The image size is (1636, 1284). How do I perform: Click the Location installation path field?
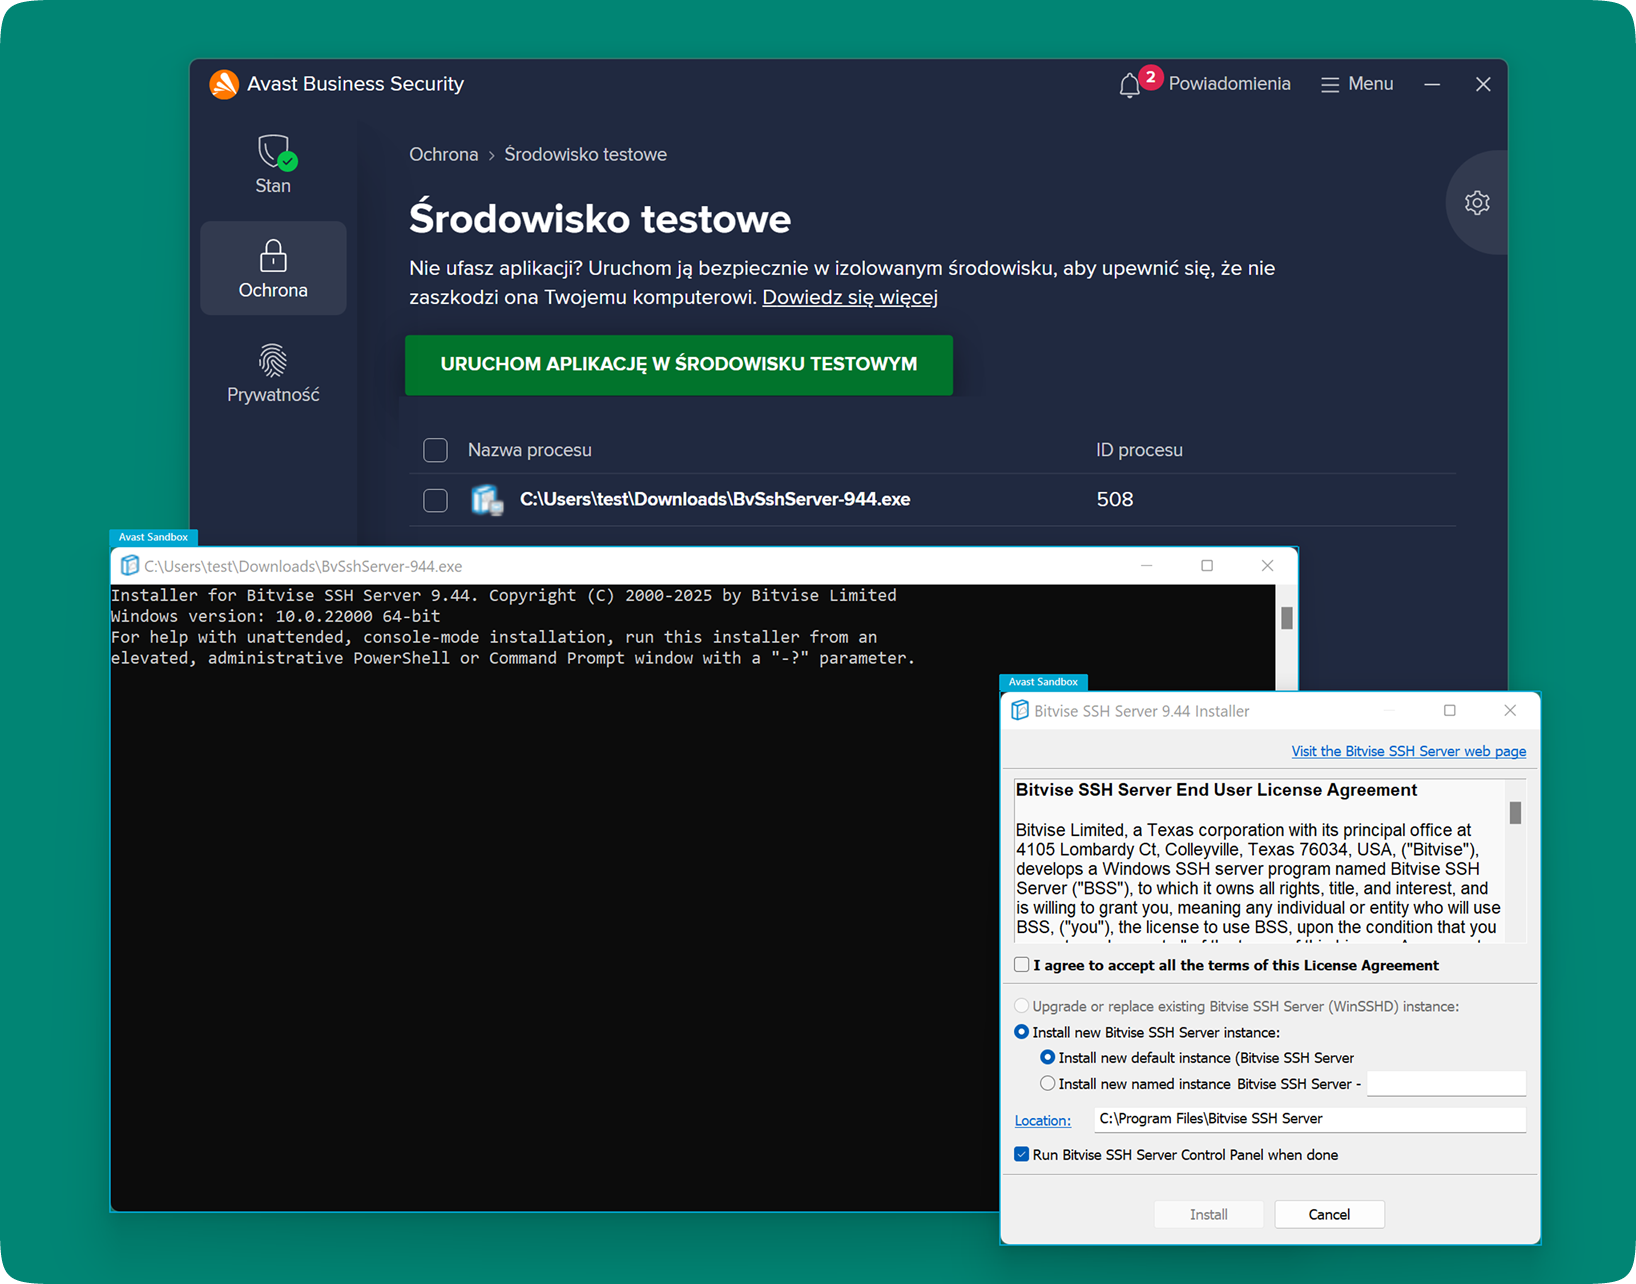1308,1119
